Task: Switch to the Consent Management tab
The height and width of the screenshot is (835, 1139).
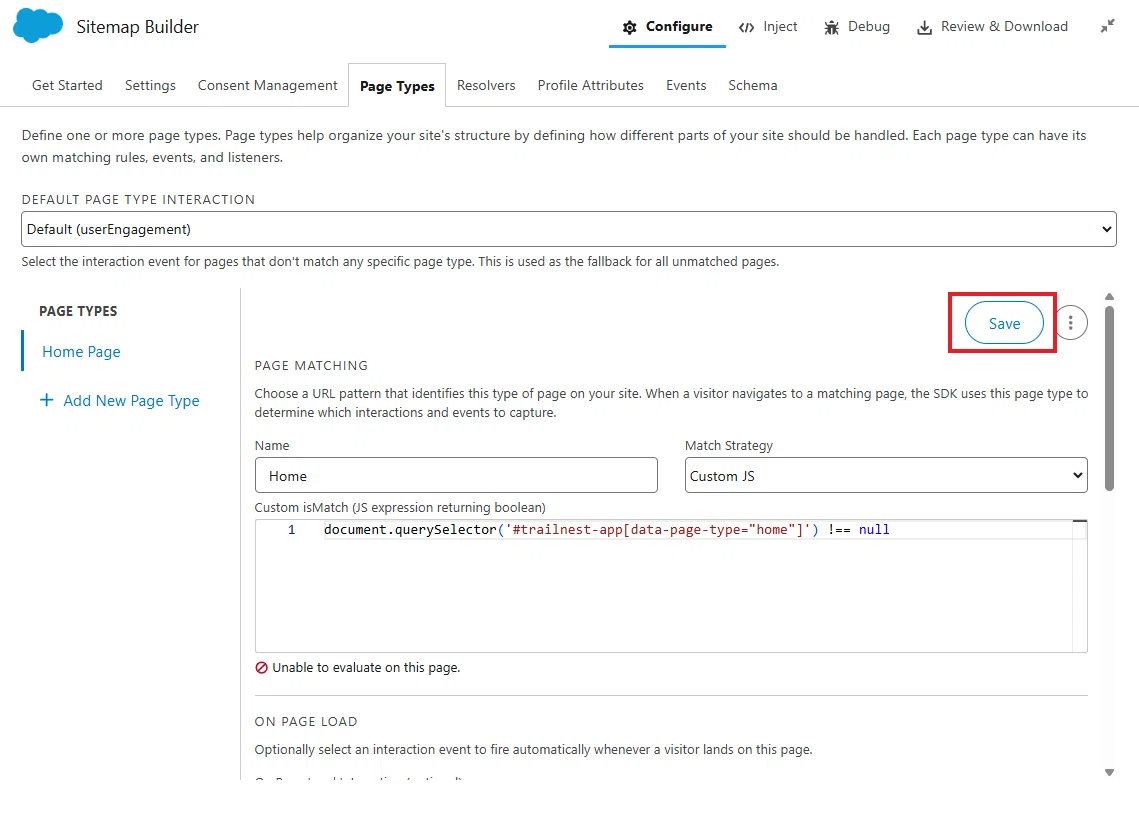Action: click(x=267, y=85)
